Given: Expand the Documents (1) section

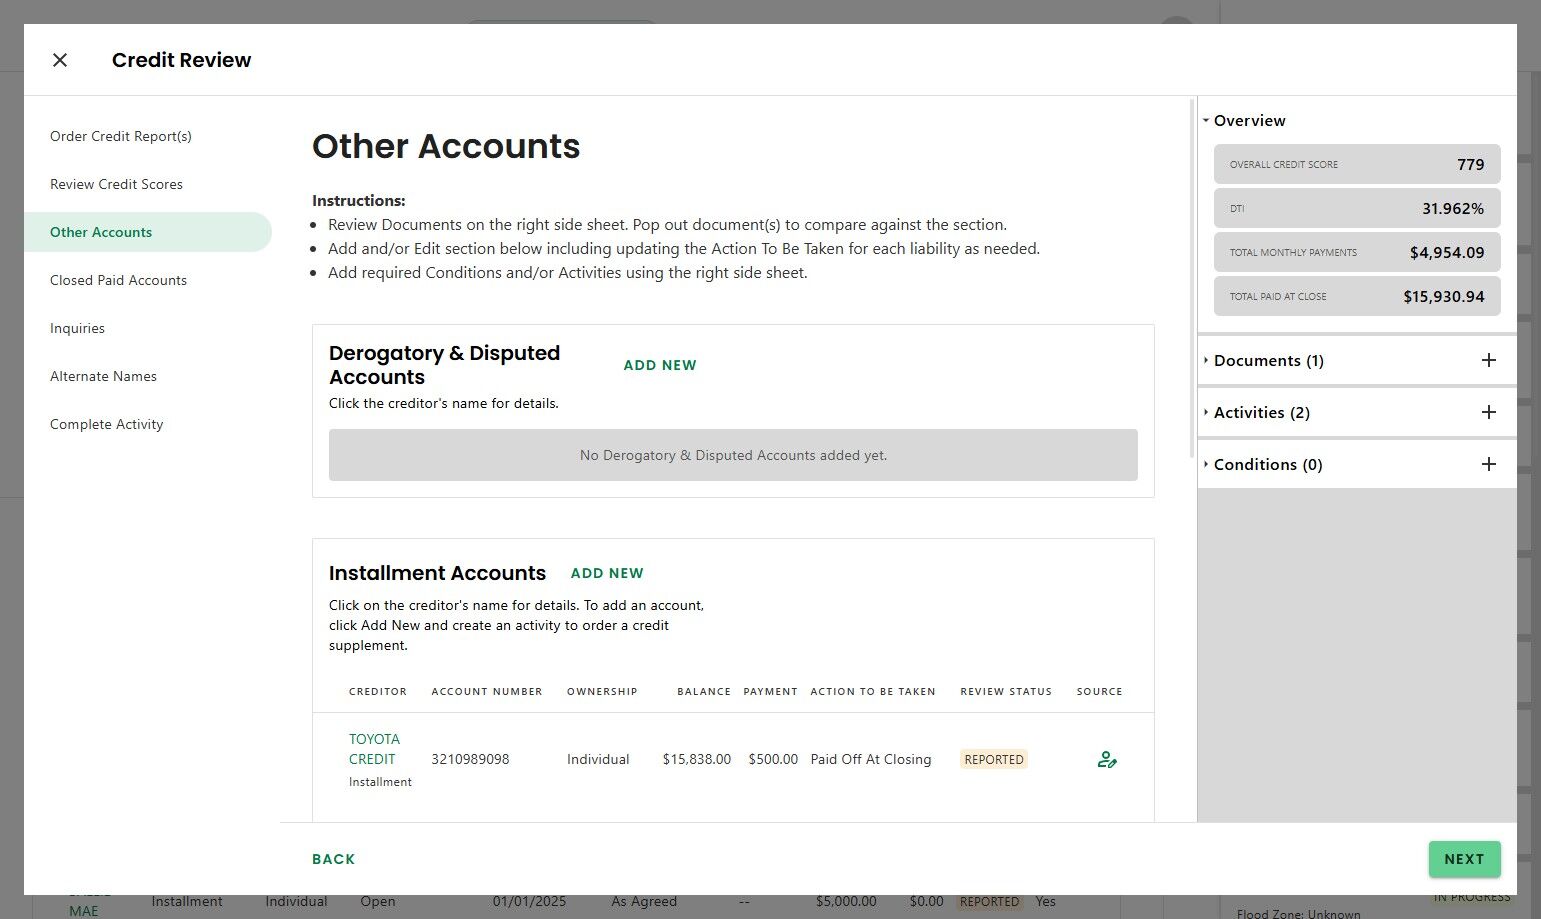Looking at the screenshot, I should pos(1267,361).
